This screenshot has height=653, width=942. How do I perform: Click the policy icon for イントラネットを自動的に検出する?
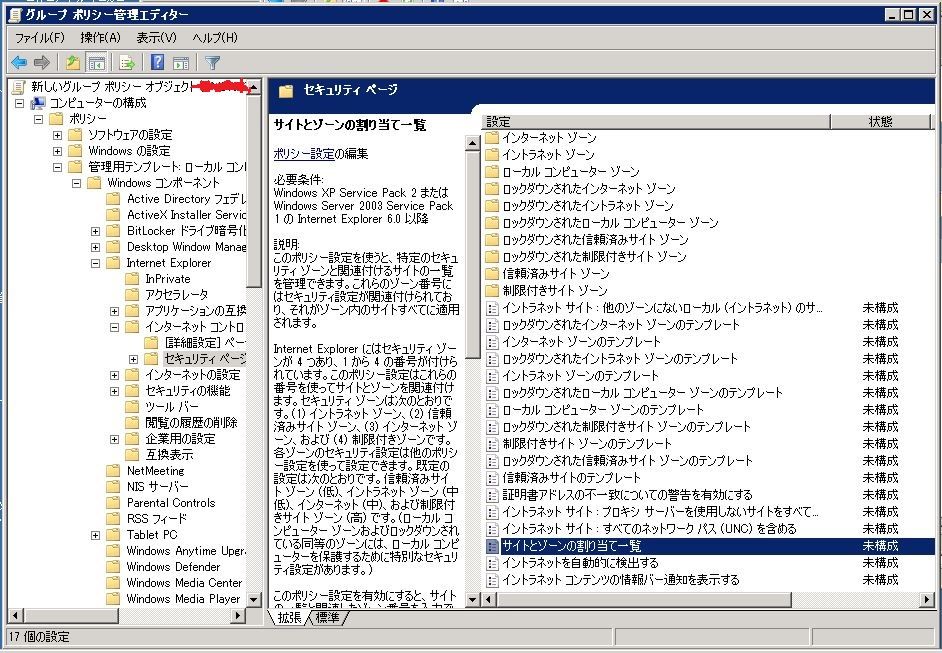[x=492, y=563]
